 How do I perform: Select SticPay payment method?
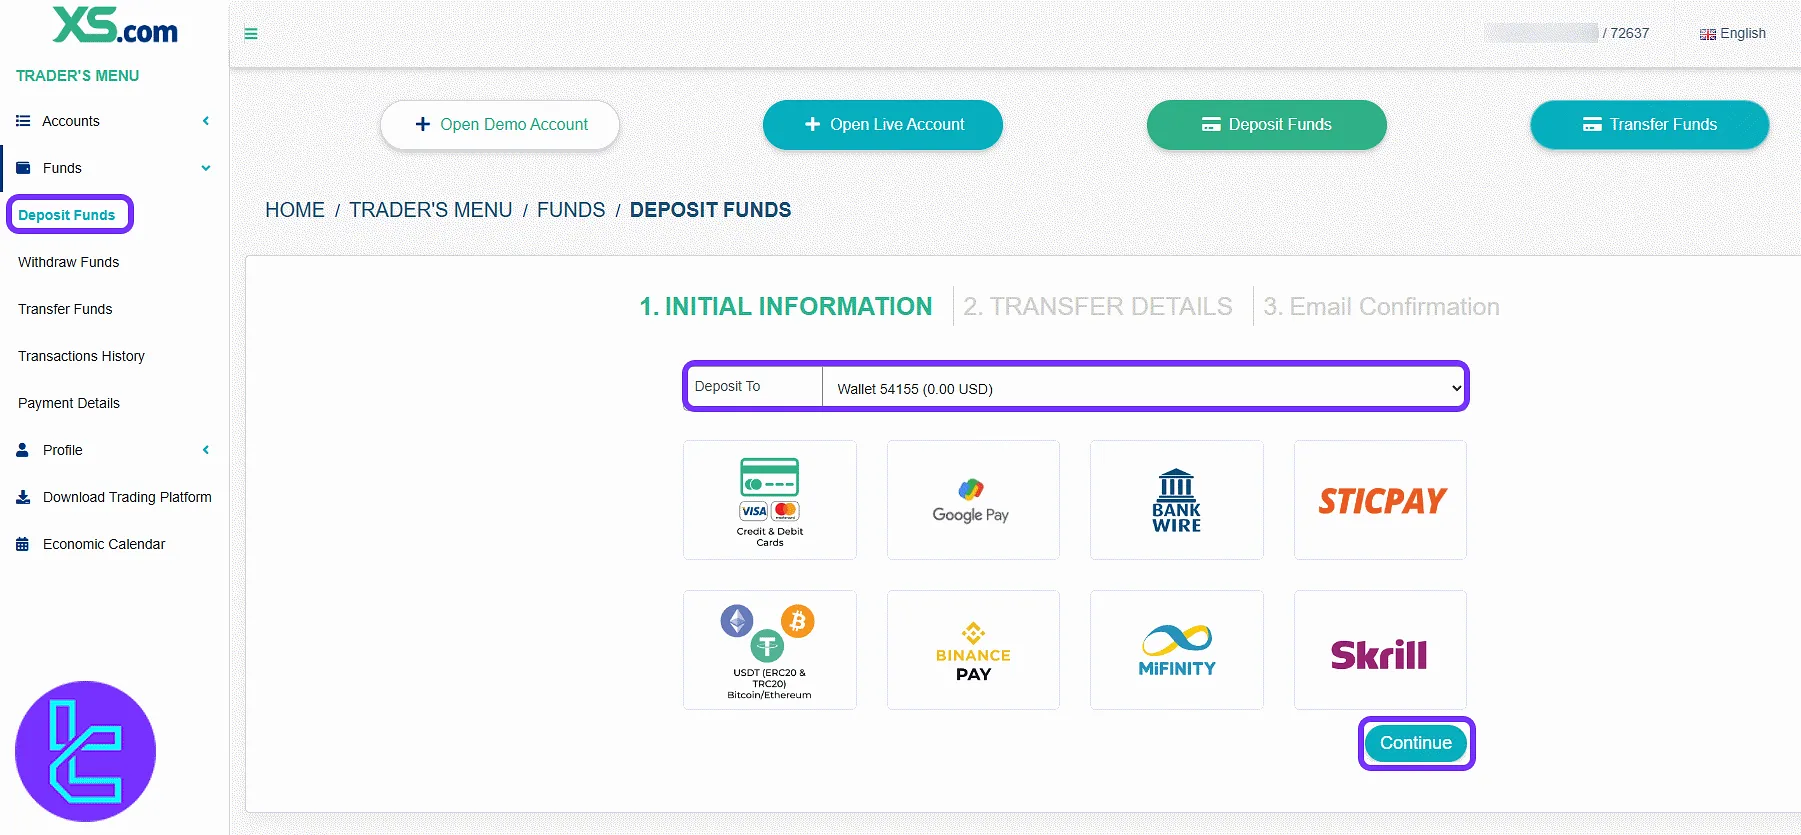point(1380,500)
